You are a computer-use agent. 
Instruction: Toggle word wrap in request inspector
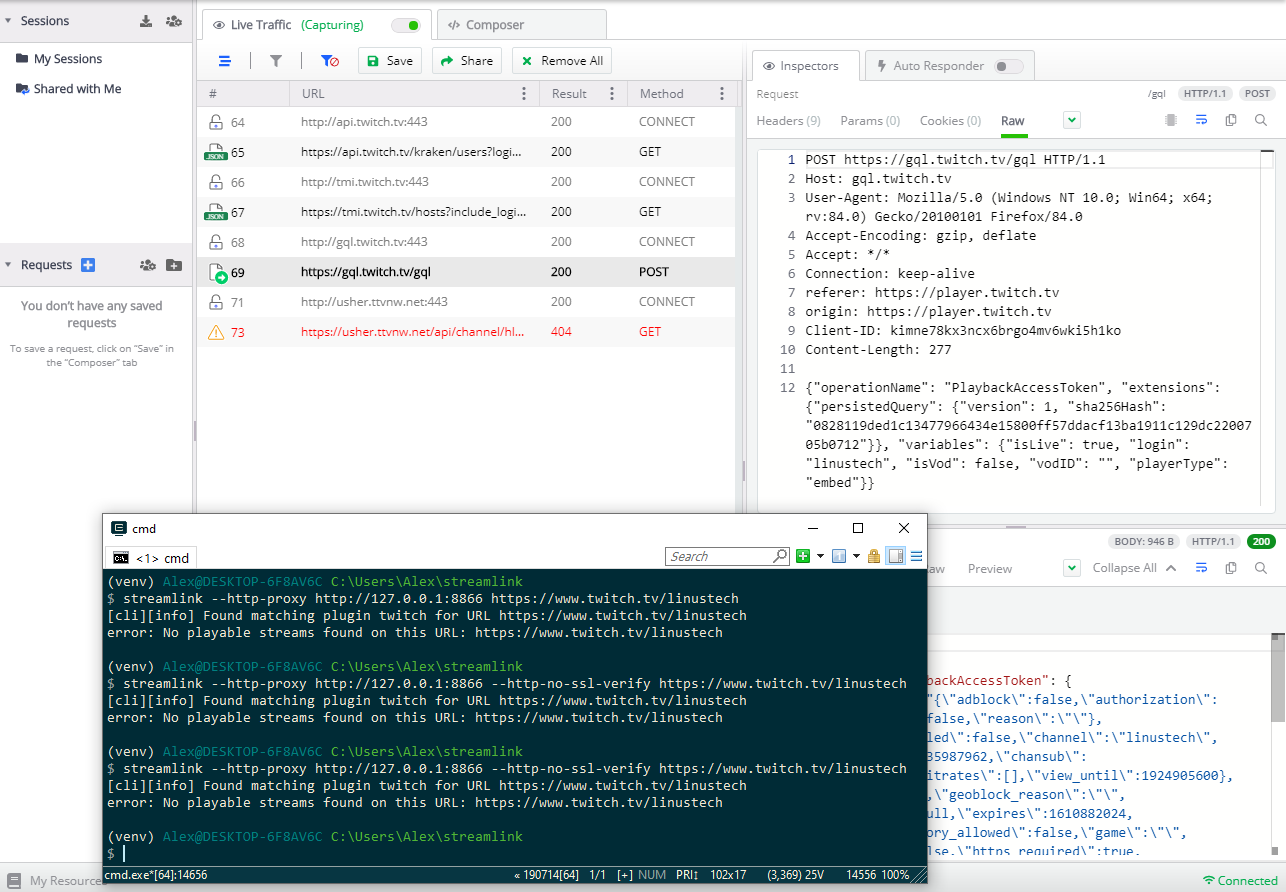click(1201, 120)
